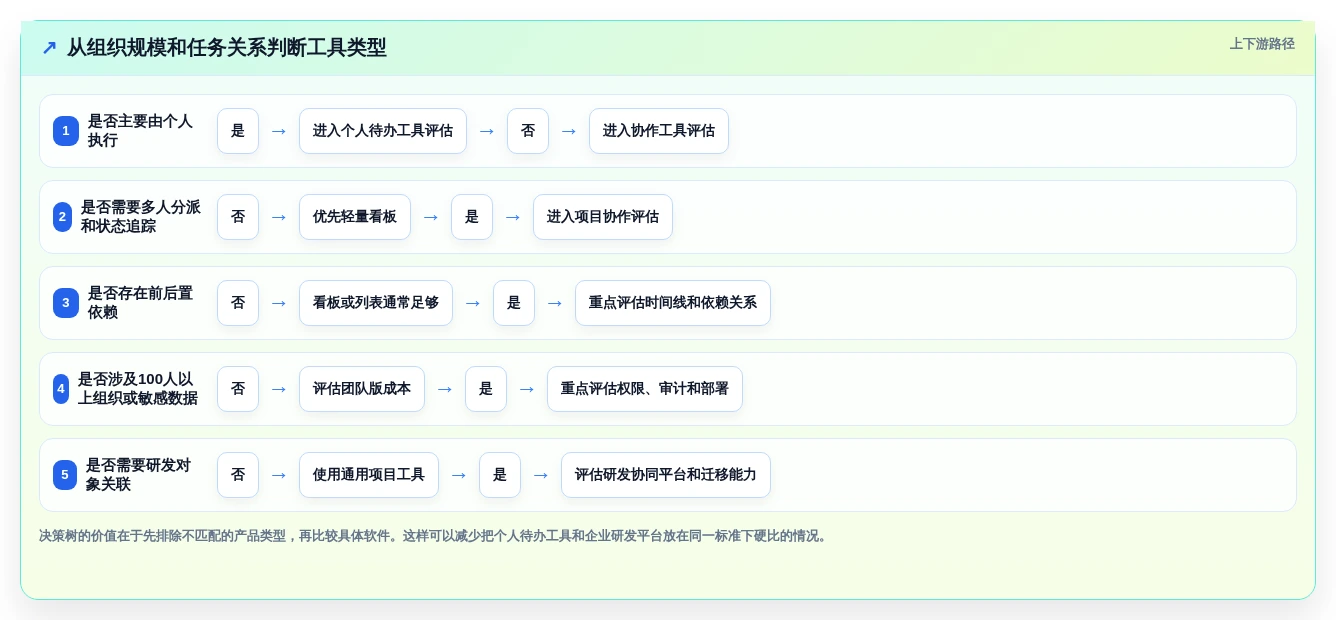
Task: Click question text 是否涉及100人以上组织或敏感数据
Action: pos(138,389)
